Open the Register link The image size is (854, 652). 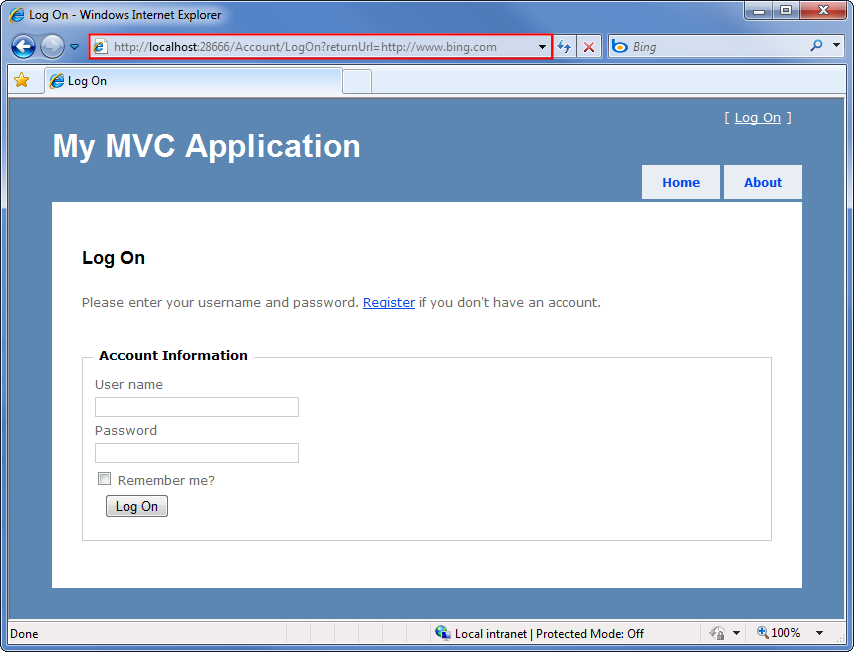click(388, 302)
